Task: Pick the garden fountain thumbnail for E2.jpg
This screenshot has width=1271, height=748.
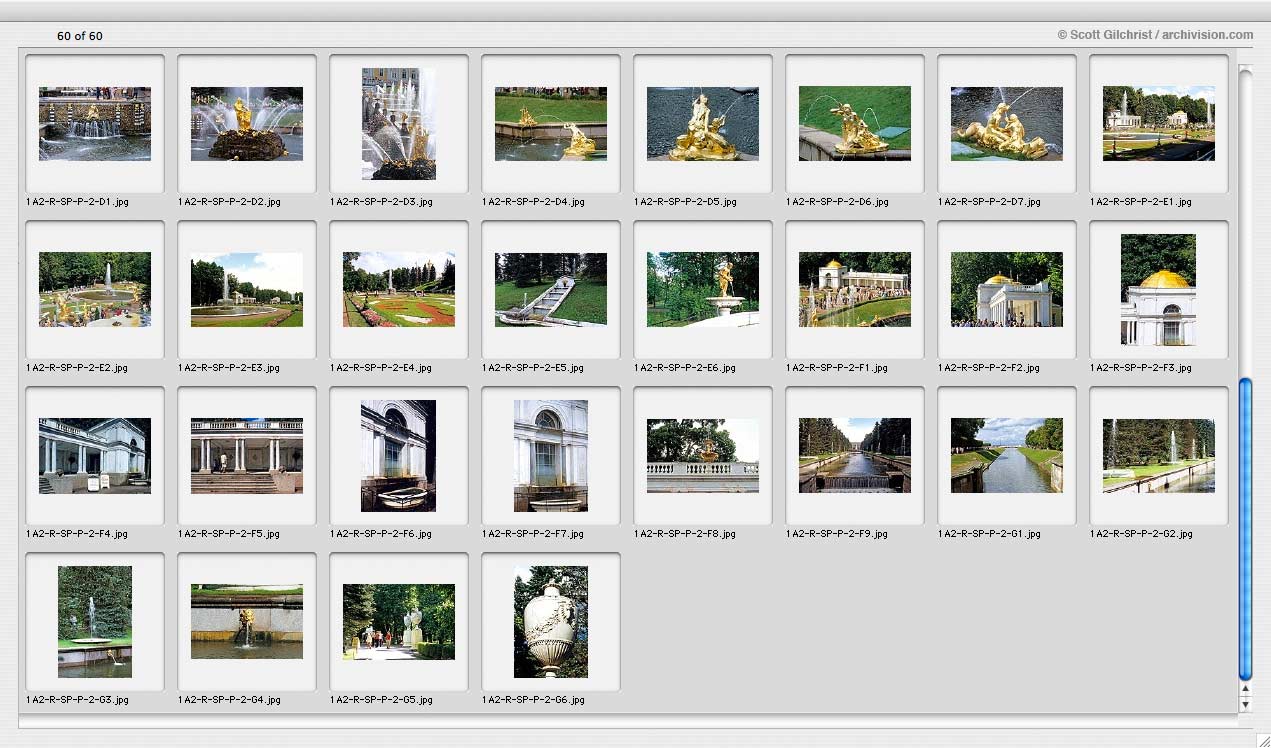Action: coord(95,290)
